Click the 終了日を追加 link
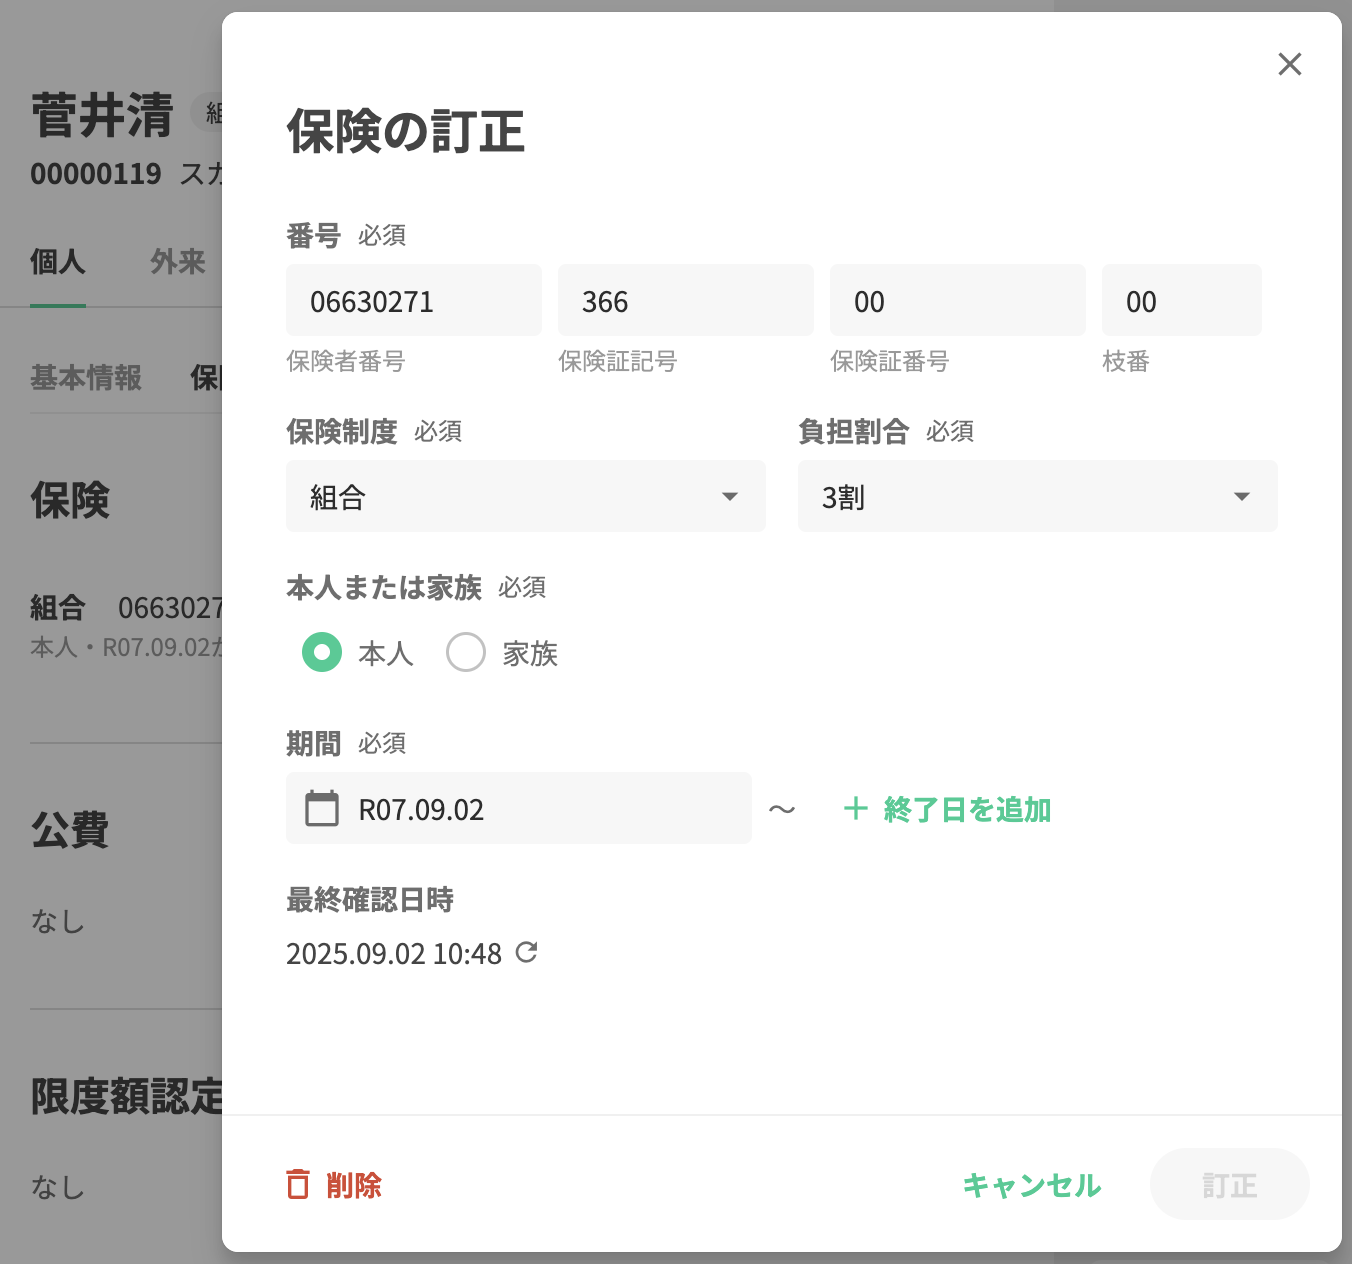 click(x=966, y=809)
